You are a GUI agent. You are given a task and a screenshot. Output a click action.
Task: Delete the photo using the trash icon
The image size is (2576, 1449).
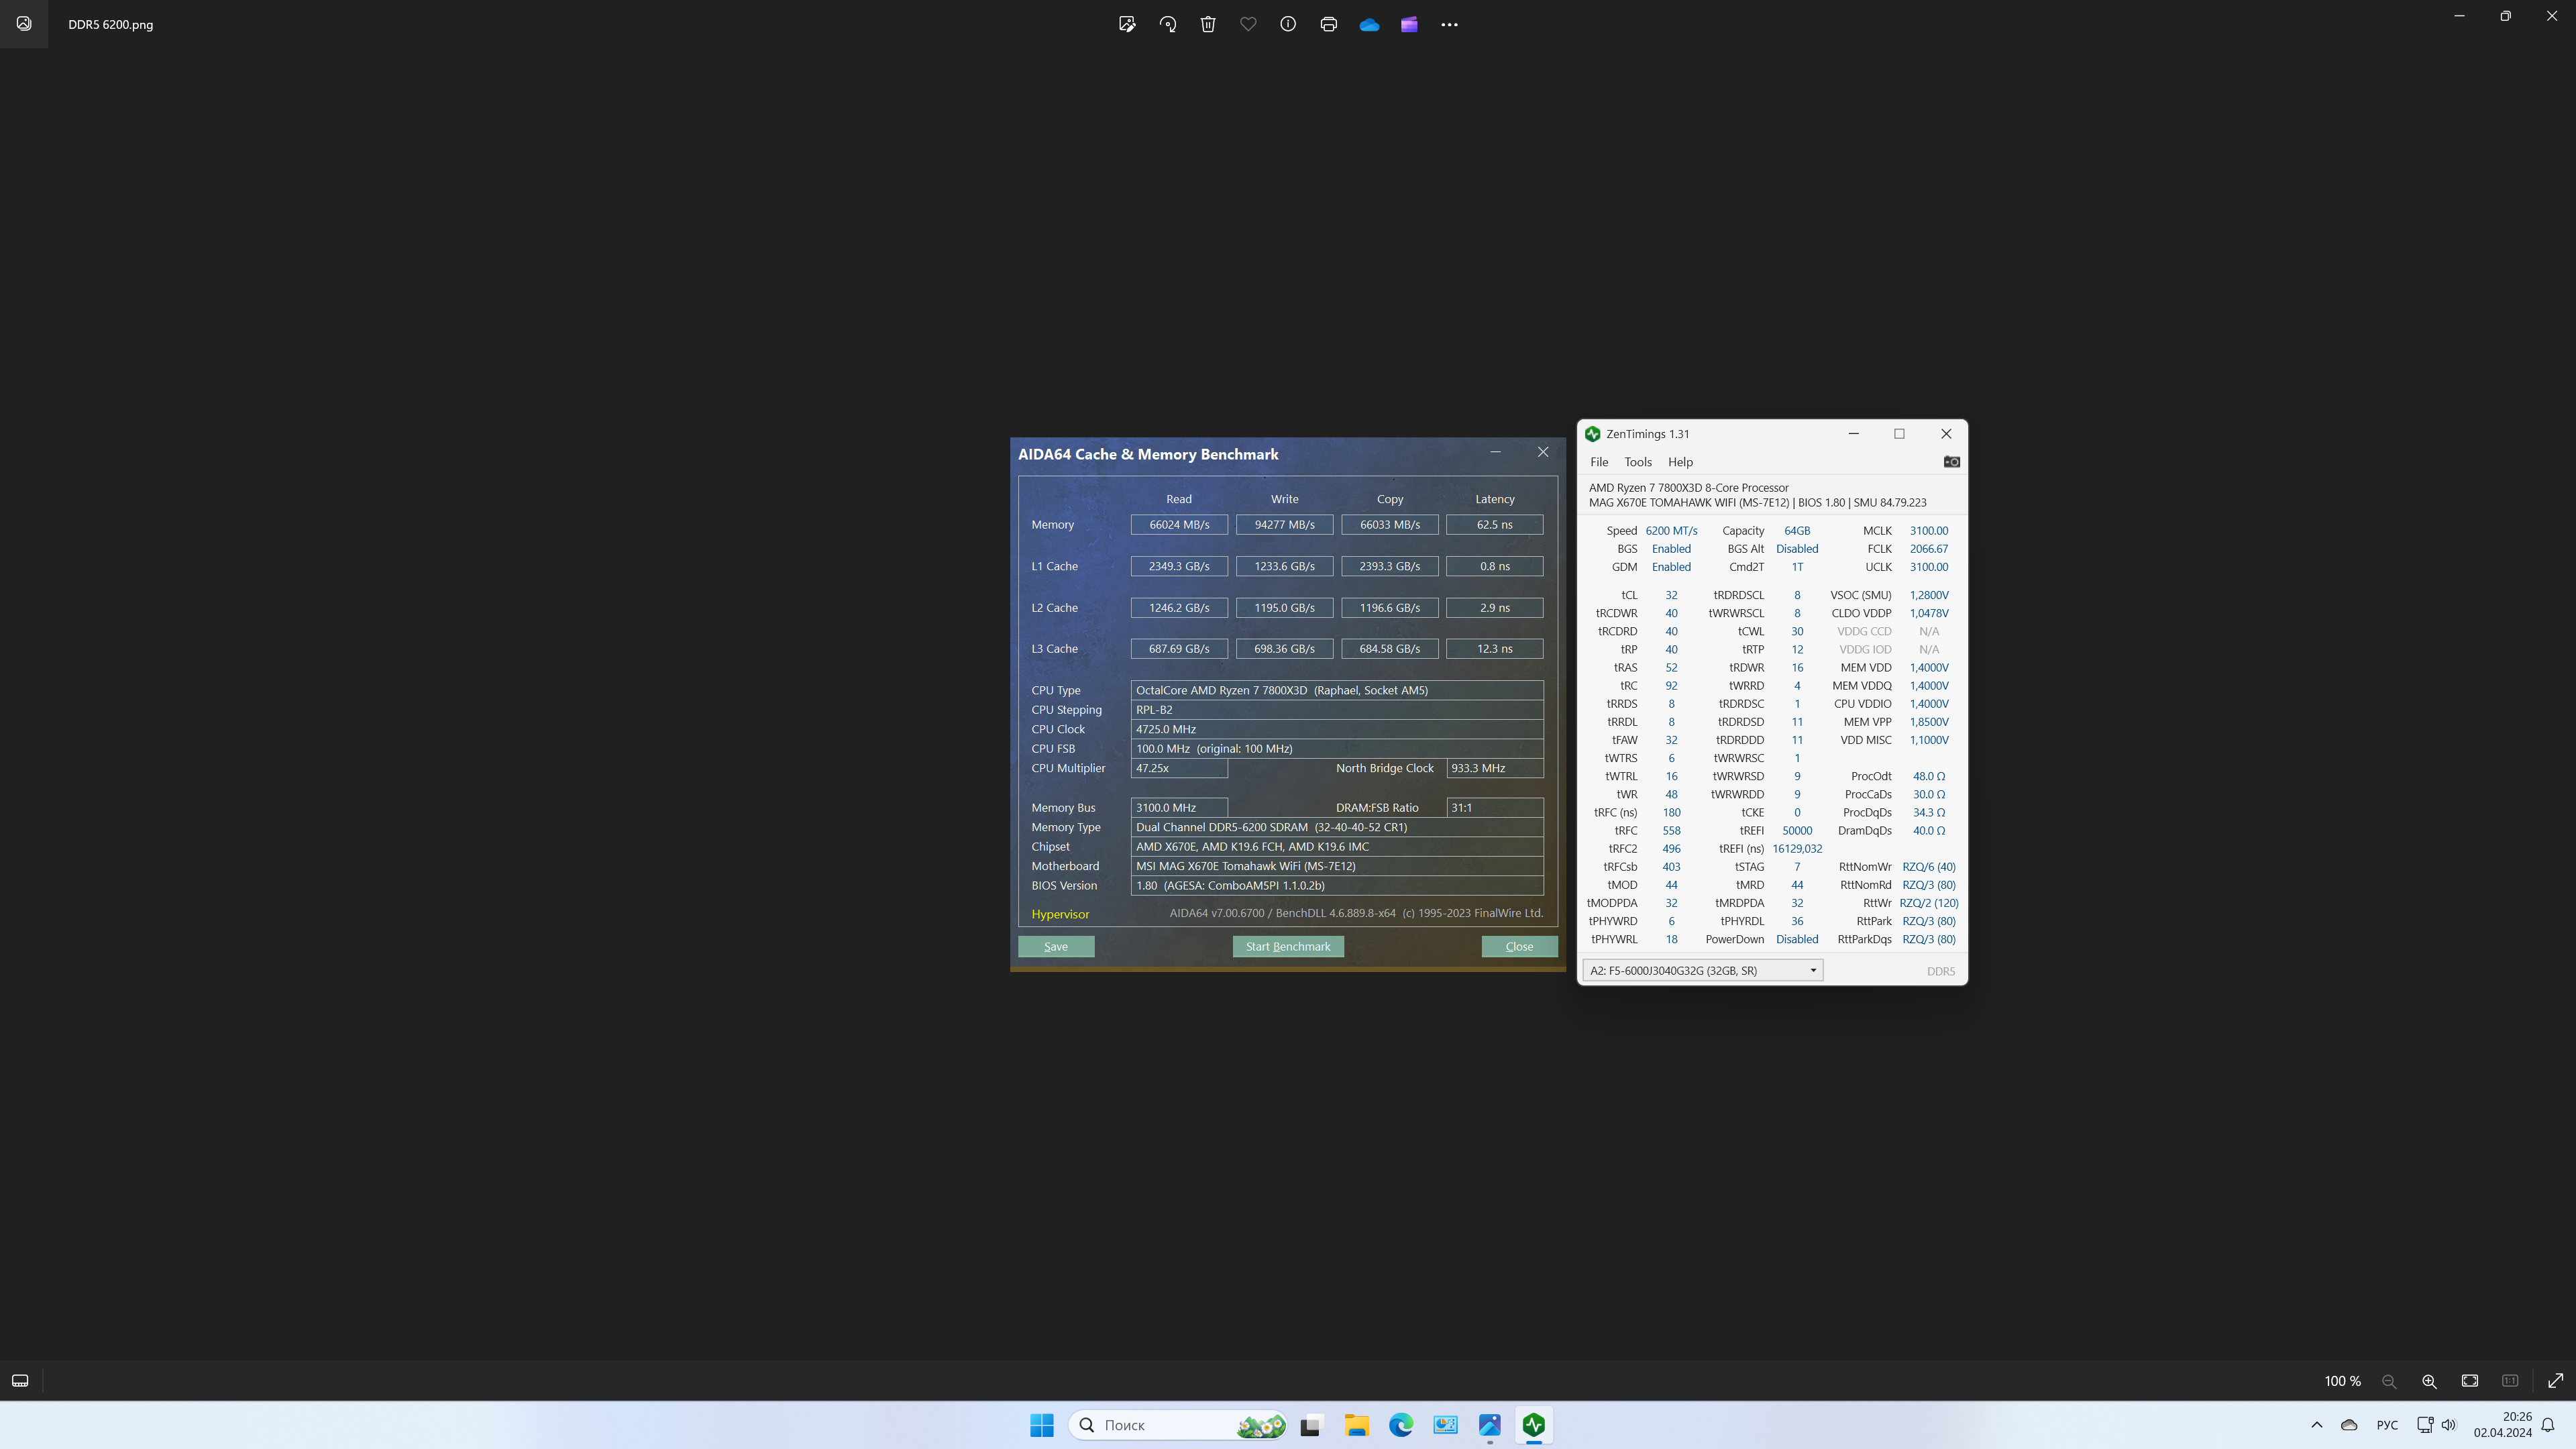tap(1208, 24)
